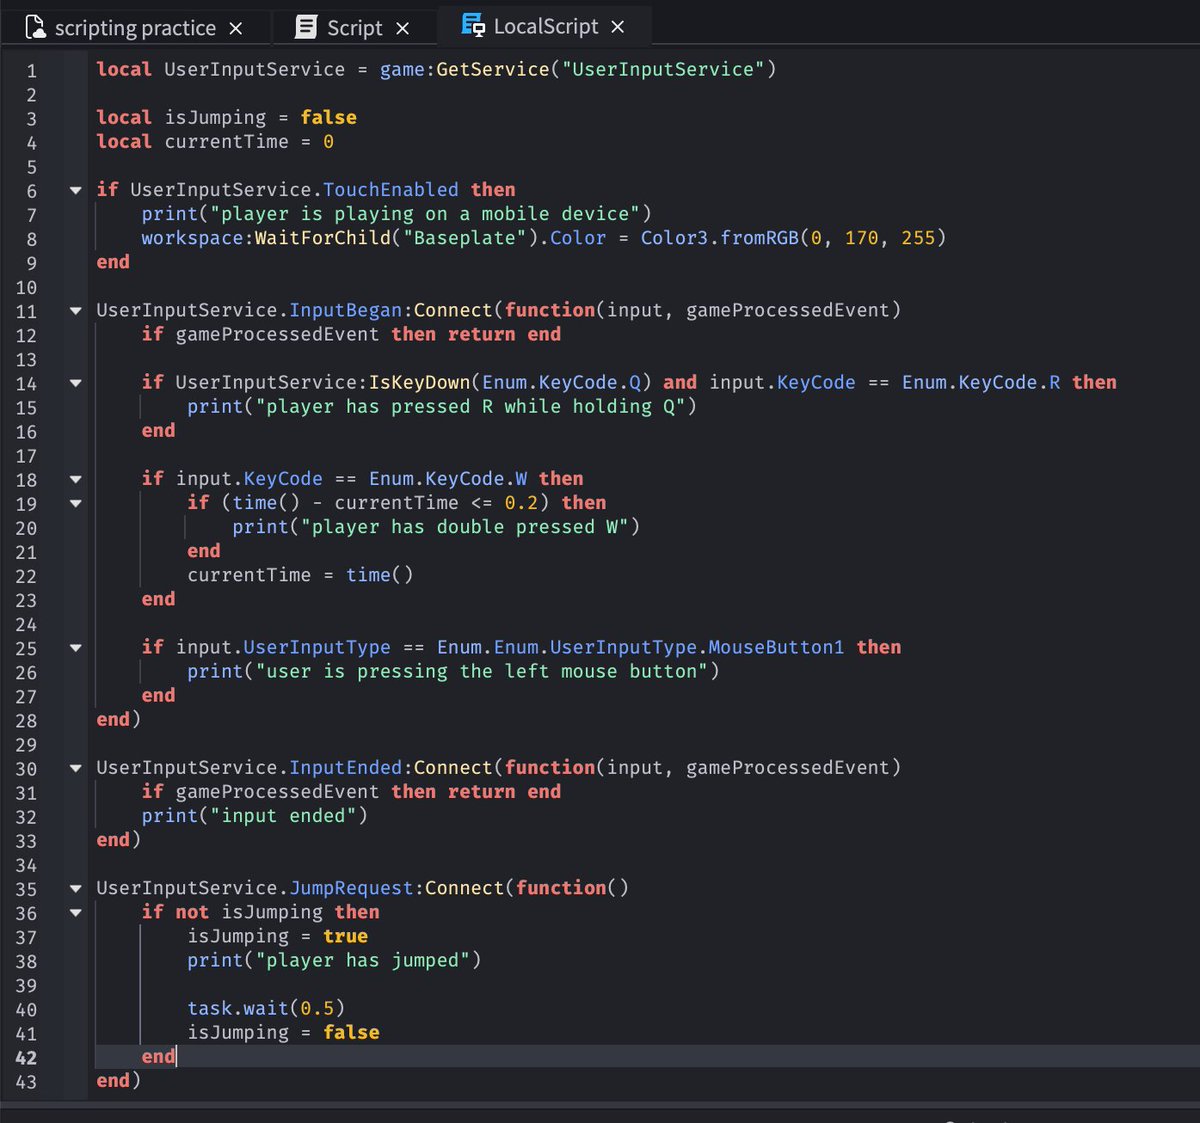Click line number 1 in the gutter
The width and height of the screenshot is (1200, 1123).
pos(31,71)
